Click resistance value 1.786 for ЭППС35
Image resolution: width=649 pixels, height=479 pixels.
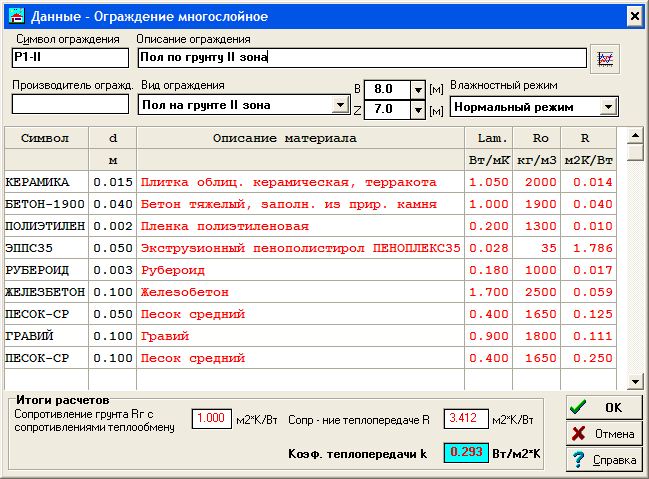tap(589, 248)
